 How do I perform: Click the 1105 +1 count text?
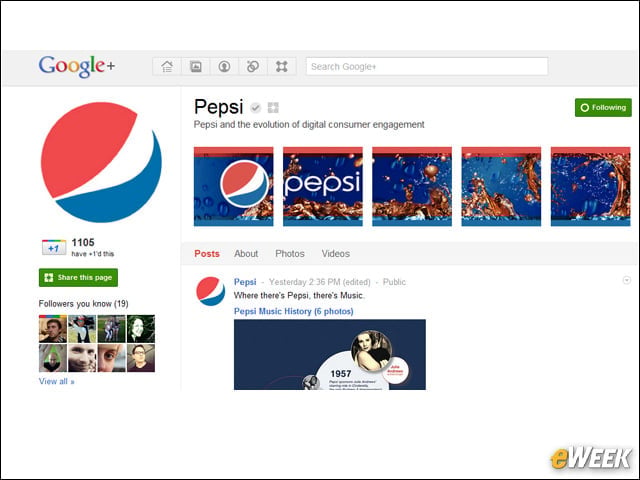coord(83,242)
